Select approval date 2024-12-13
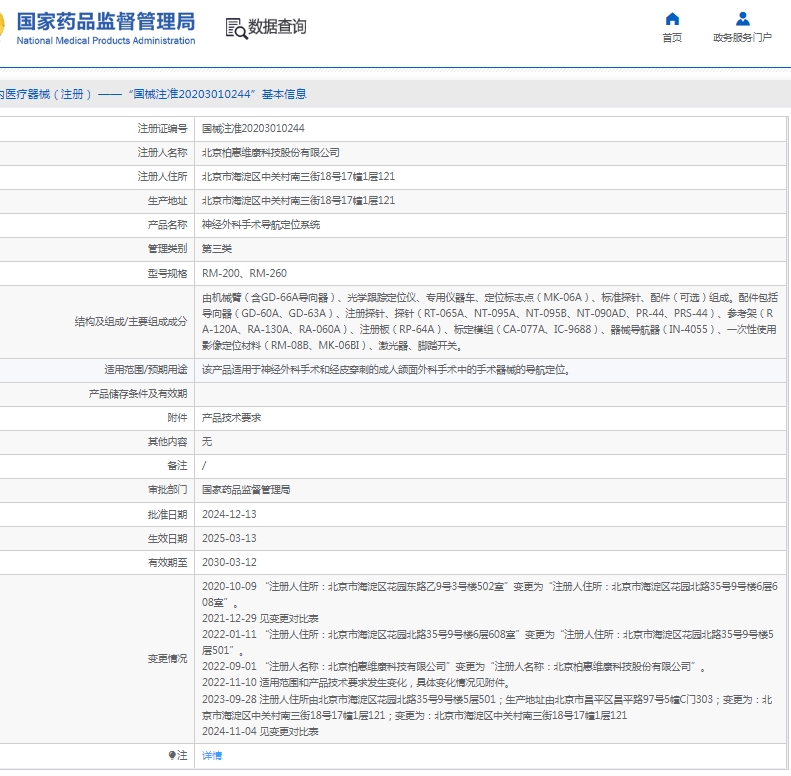Image resolution: width=791 pixels, height=776 pixels. point(229,514)
